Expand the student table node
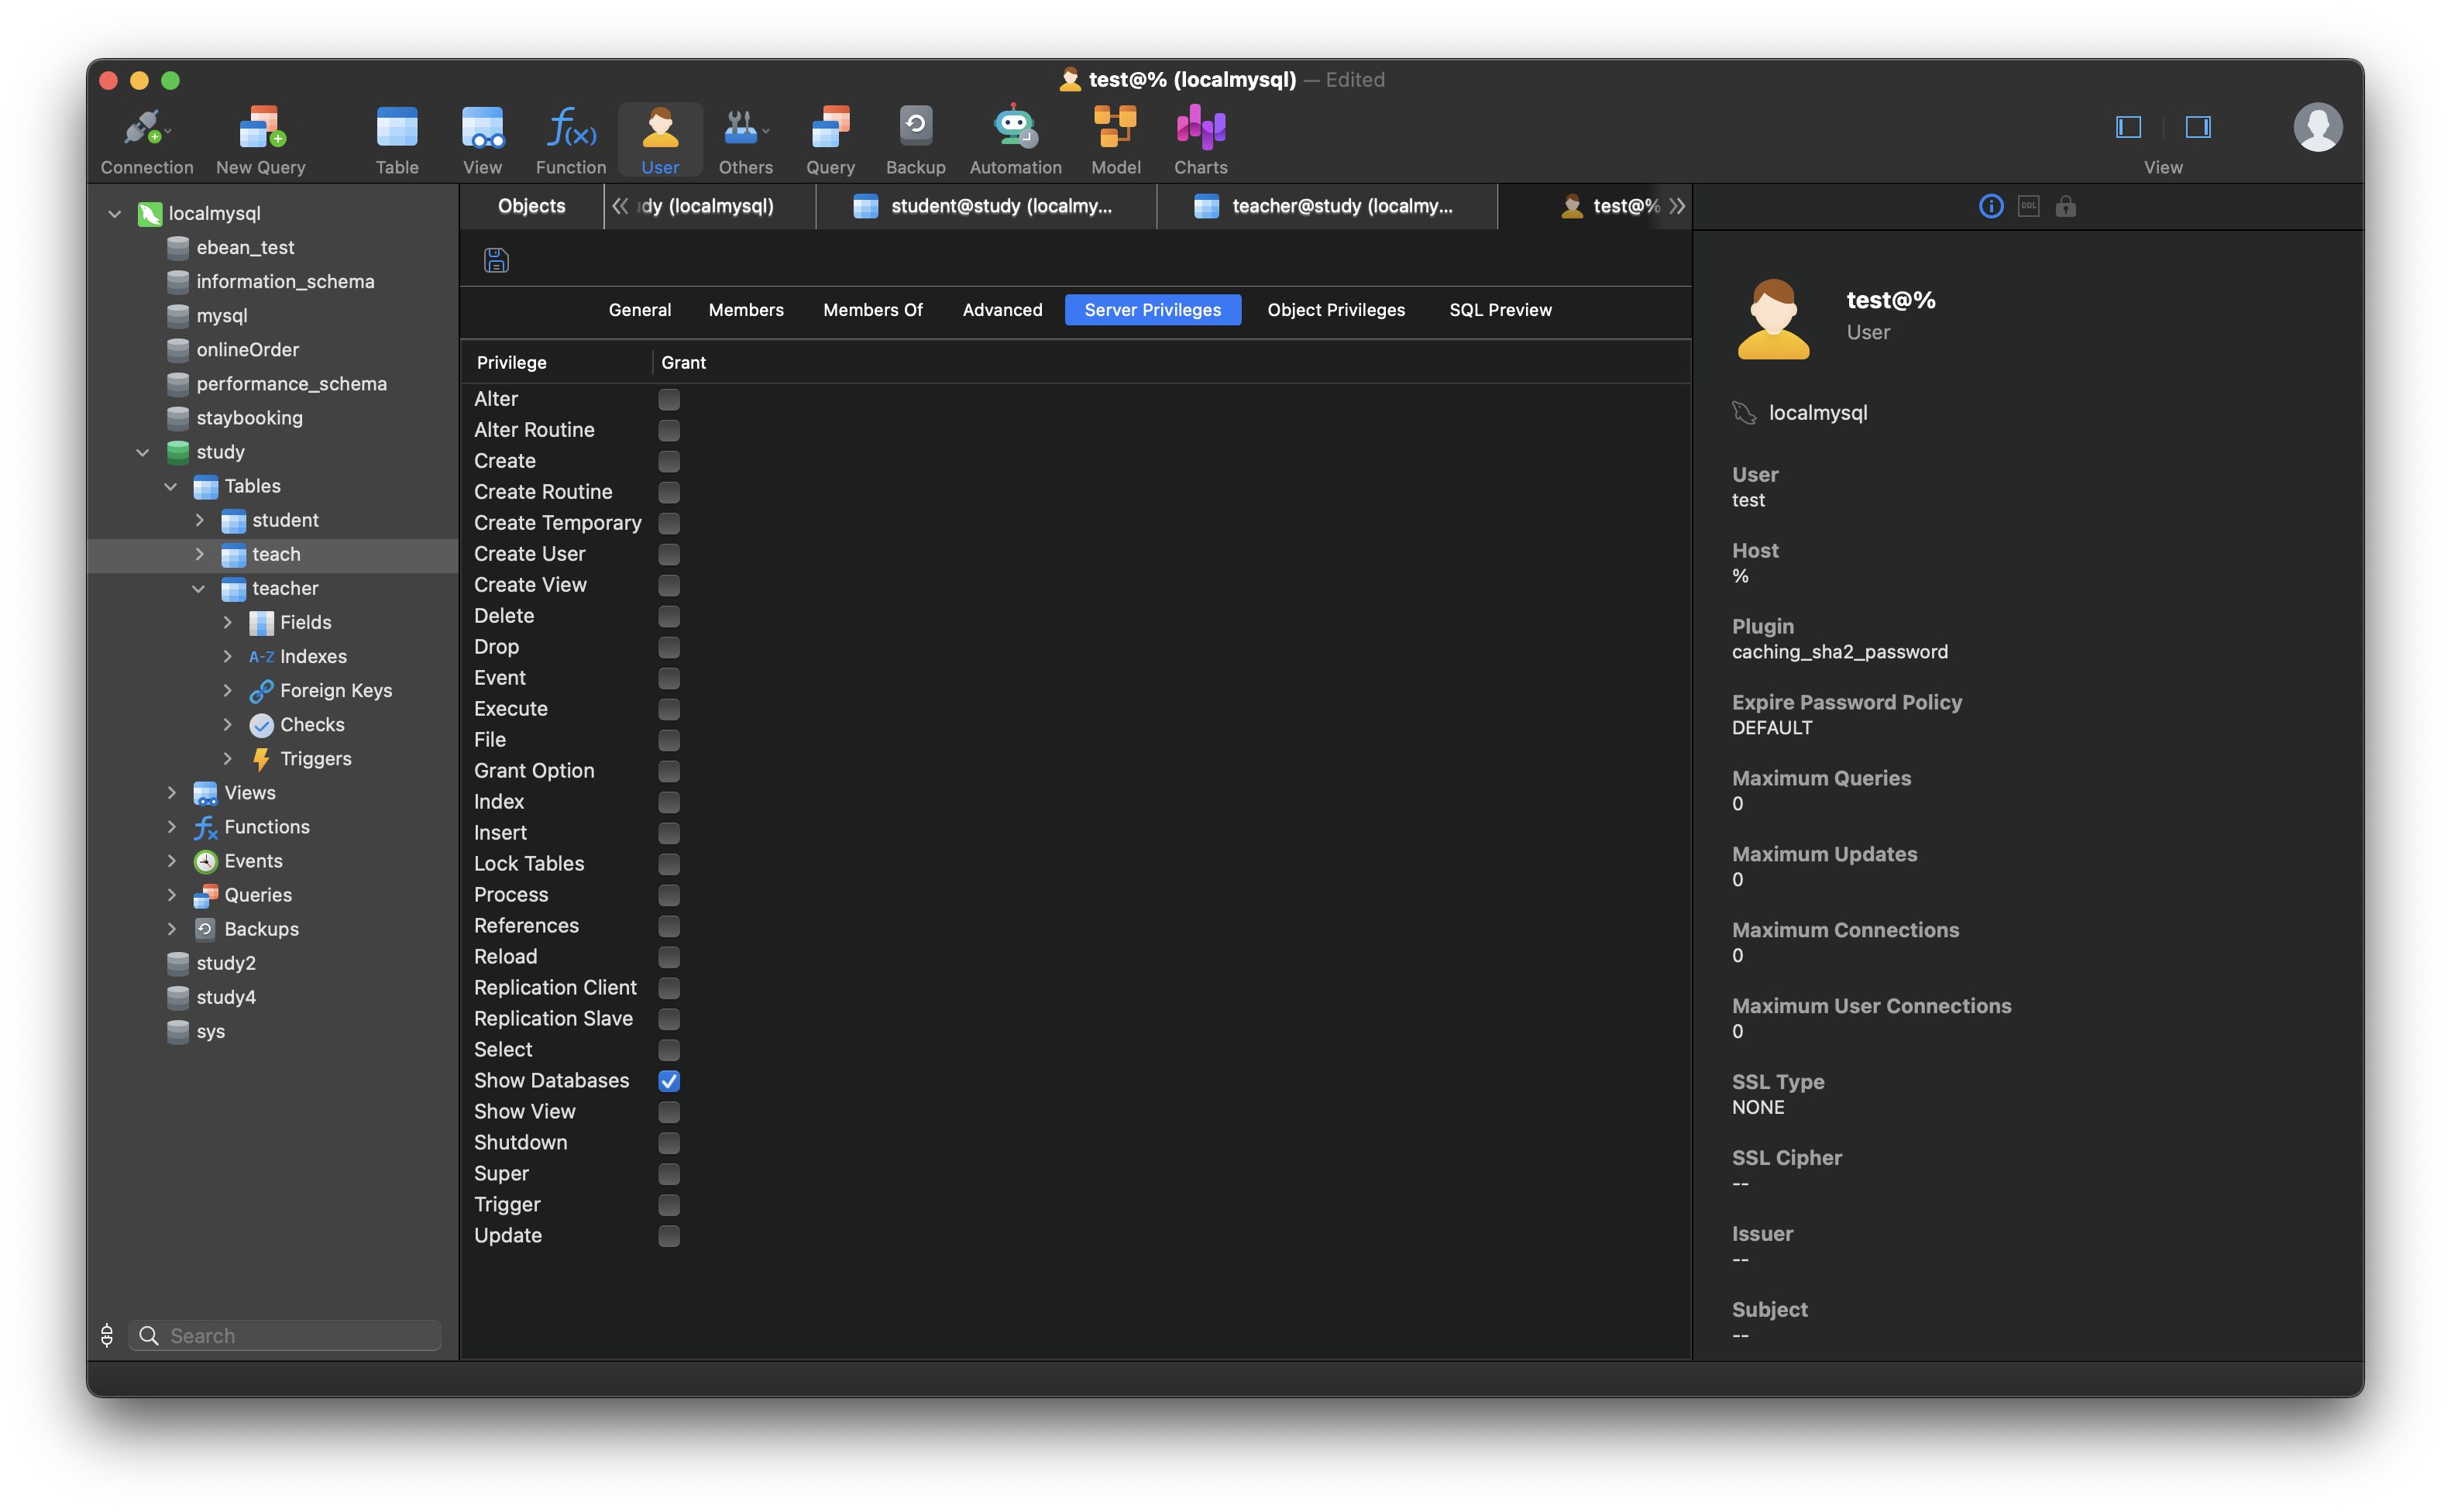 [x=199, y=520]
